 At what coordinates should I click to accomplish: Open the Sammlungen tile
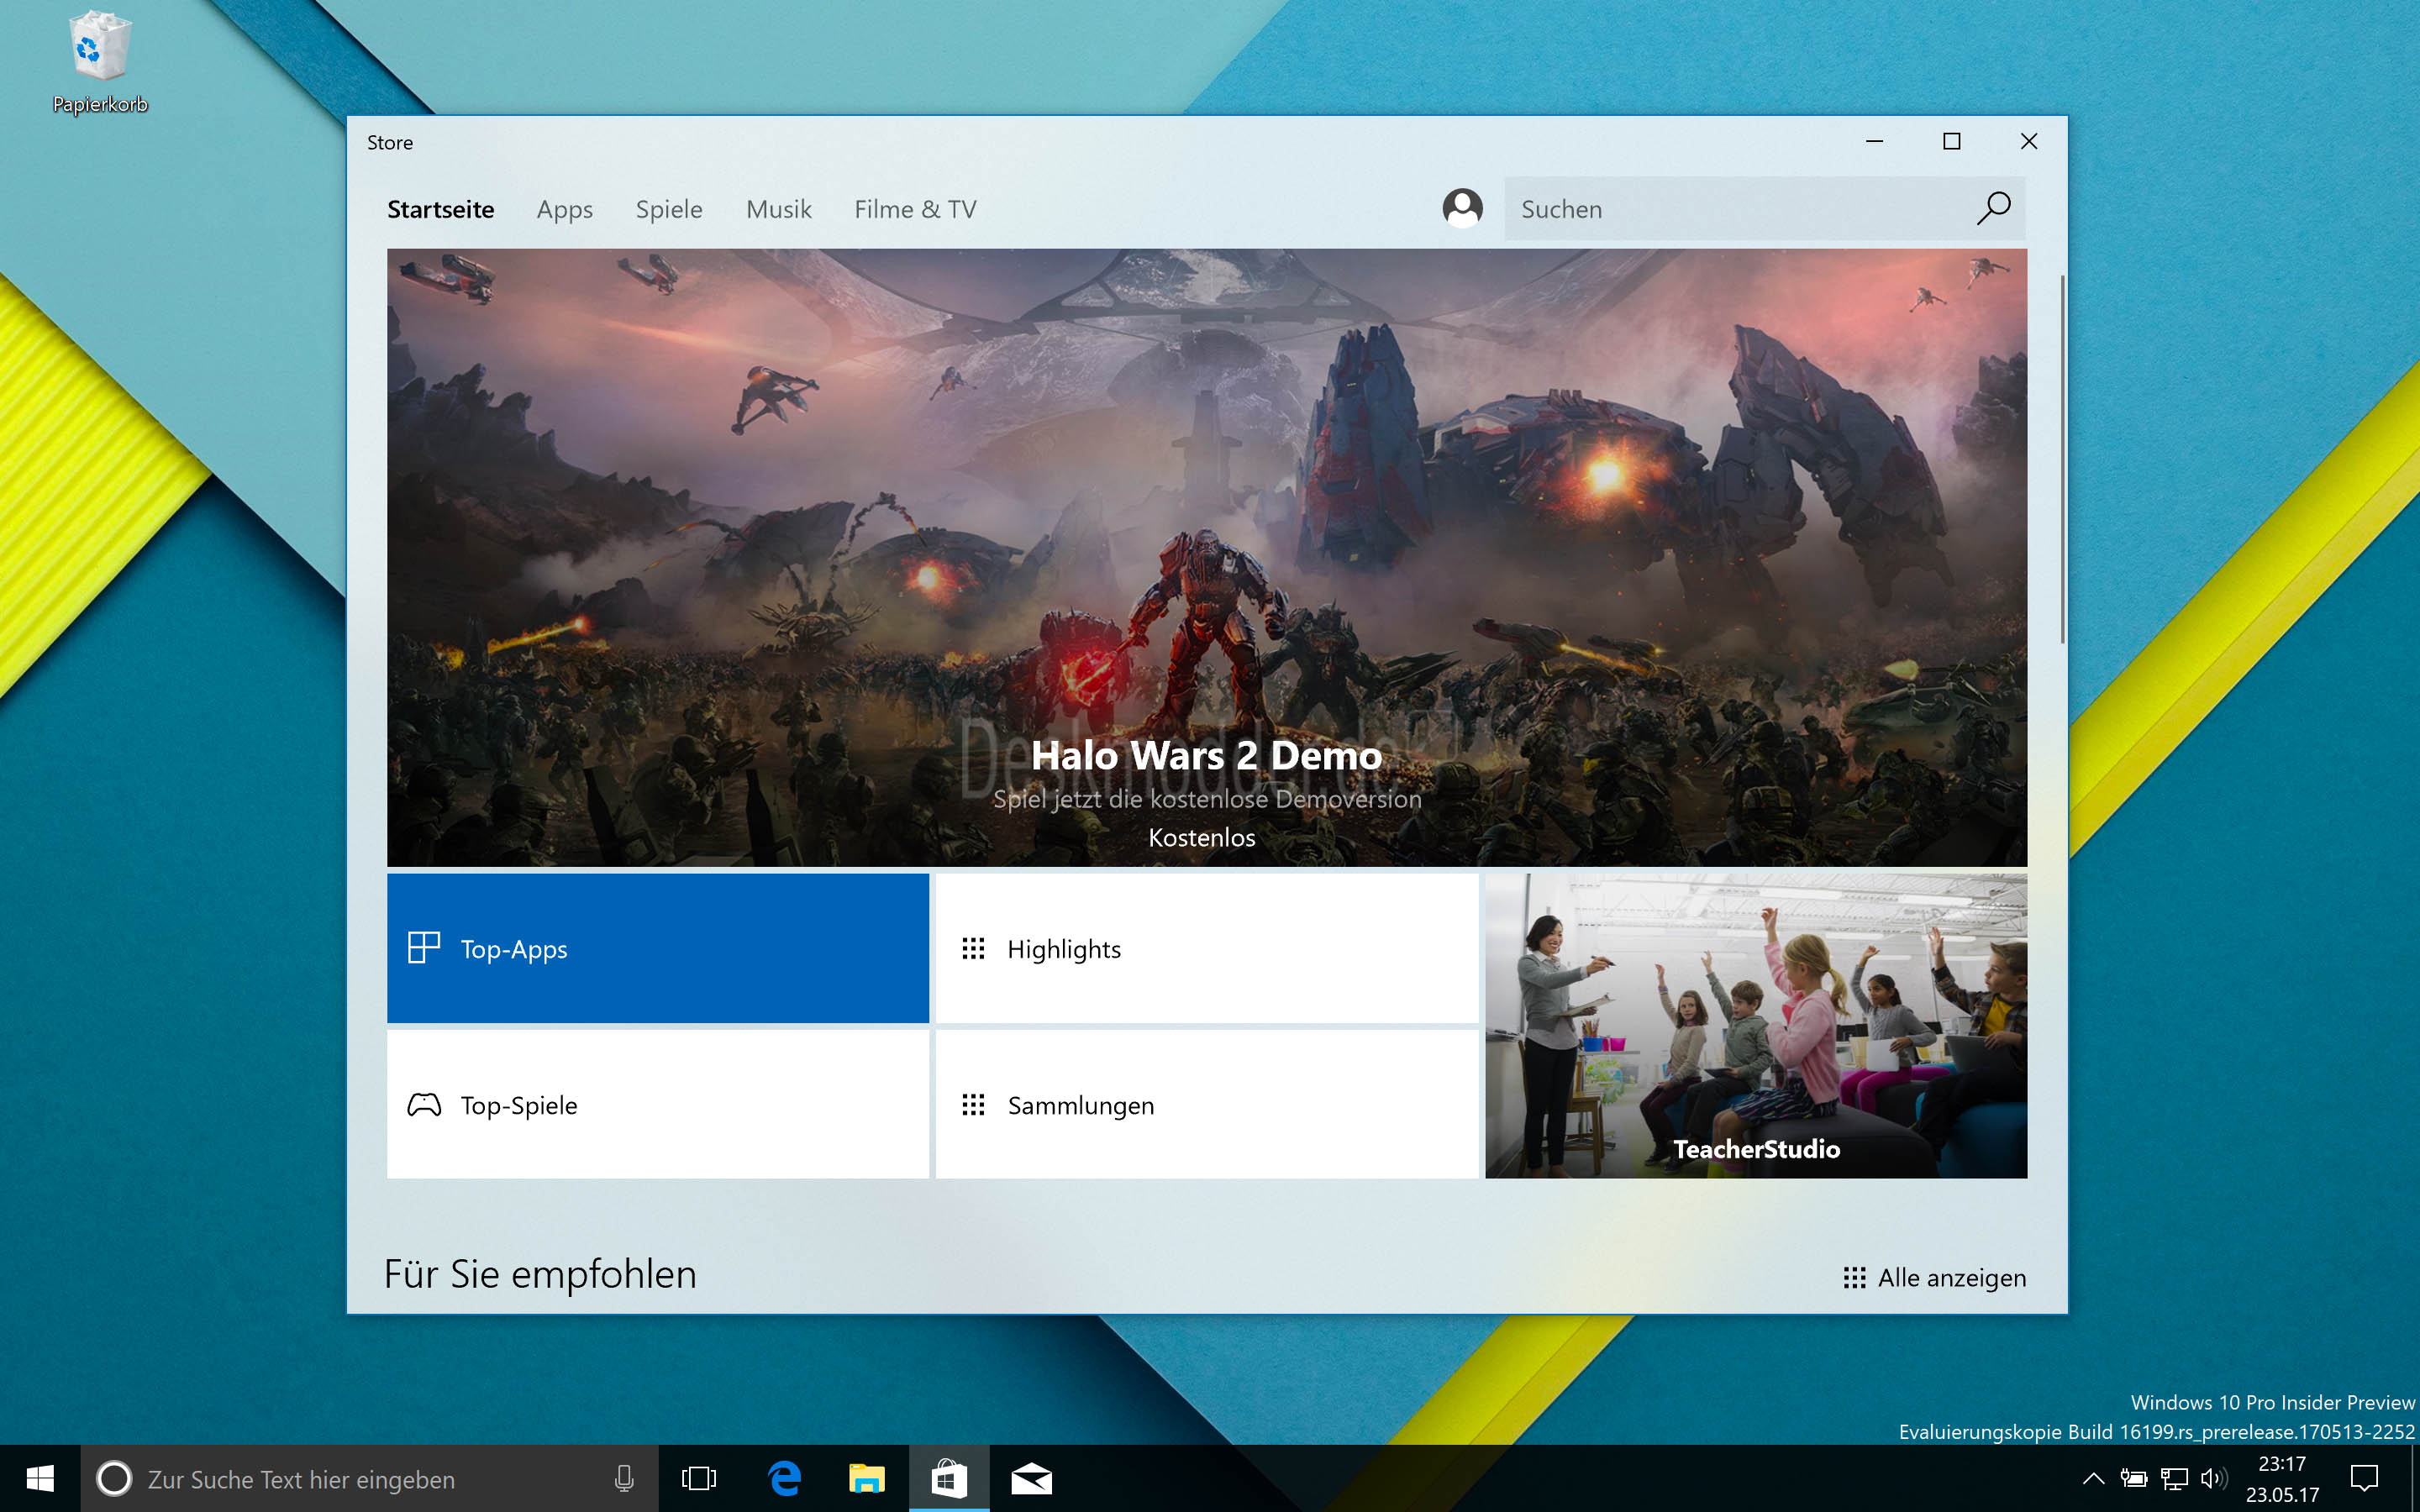1207,1104
